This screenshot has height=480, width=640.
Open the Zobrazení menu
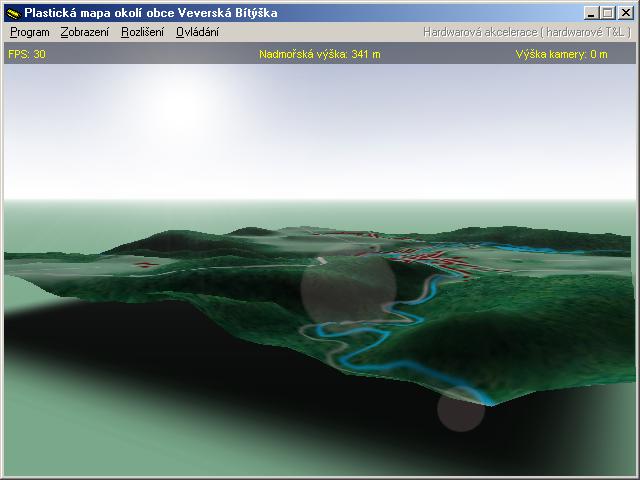click(85, 32)
